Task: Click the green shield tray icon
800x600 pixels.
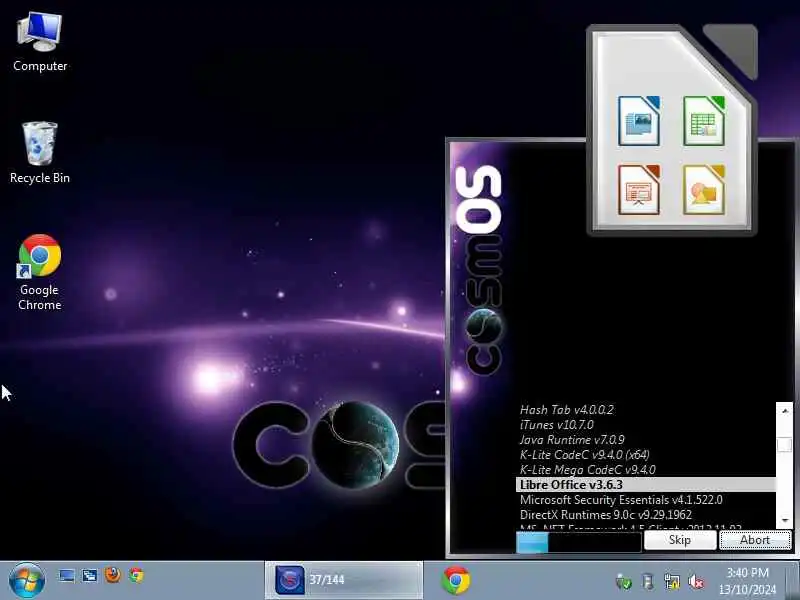Action: [623, 582]
